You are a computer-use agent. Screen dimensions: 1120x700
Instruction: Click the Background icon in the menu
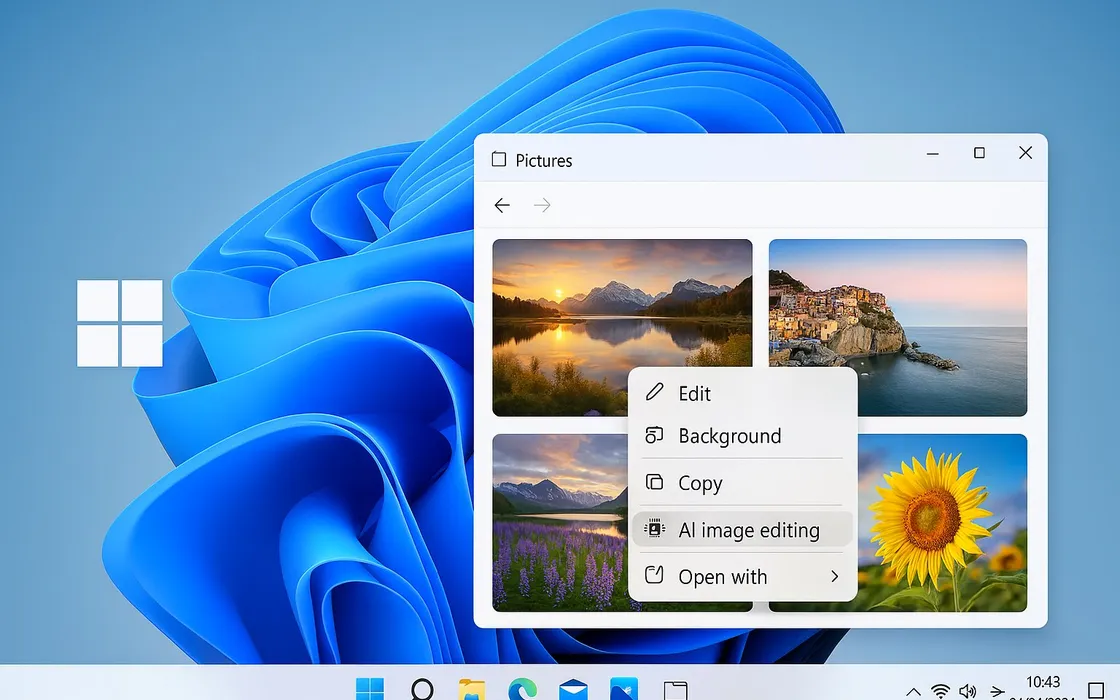click(x=654, y=434)
